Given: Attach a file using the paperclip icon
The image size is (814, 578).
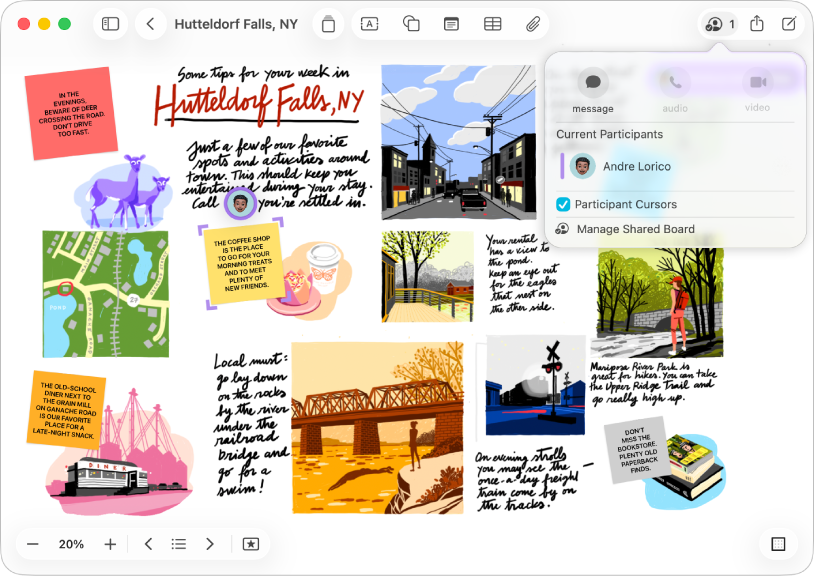Looking at the screenshot, I should [533, 23].
